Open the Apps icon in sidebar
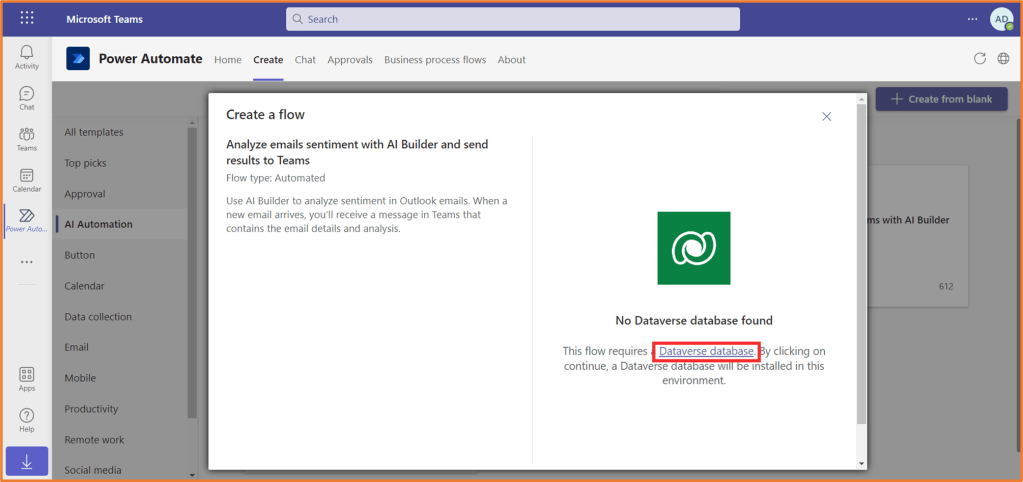 tap(26, 379)
